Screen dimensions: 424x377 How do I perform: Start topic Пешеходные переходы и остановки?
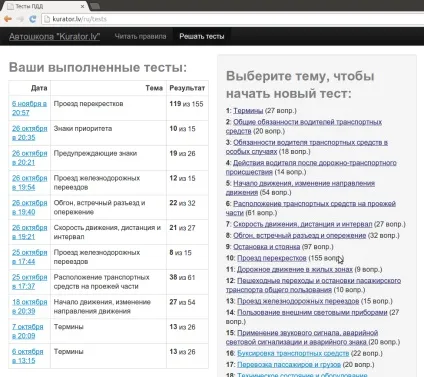coord(313,285)
